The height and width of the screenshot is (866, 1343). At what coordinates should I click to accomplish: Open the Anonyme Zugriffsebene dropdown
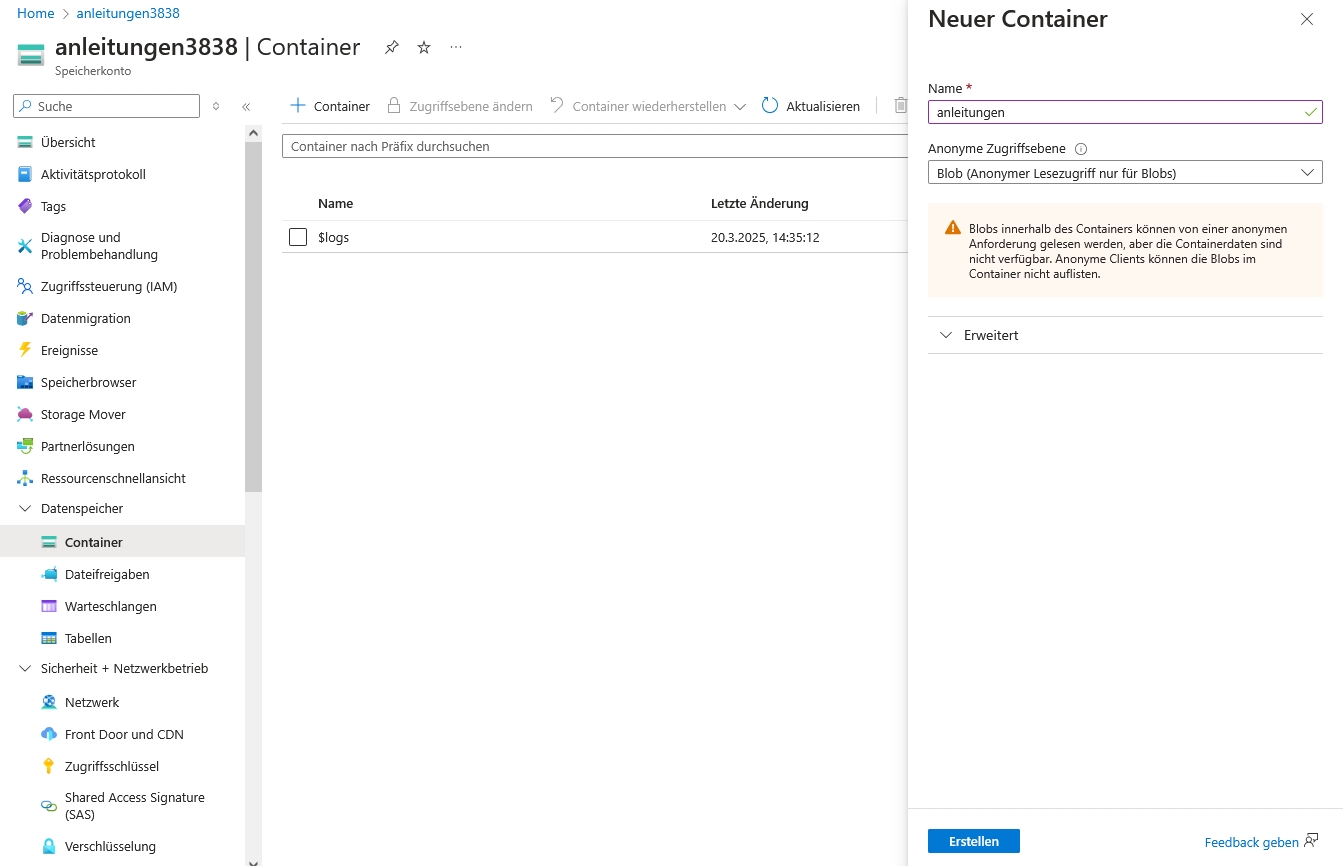(x=1125, y=173)
